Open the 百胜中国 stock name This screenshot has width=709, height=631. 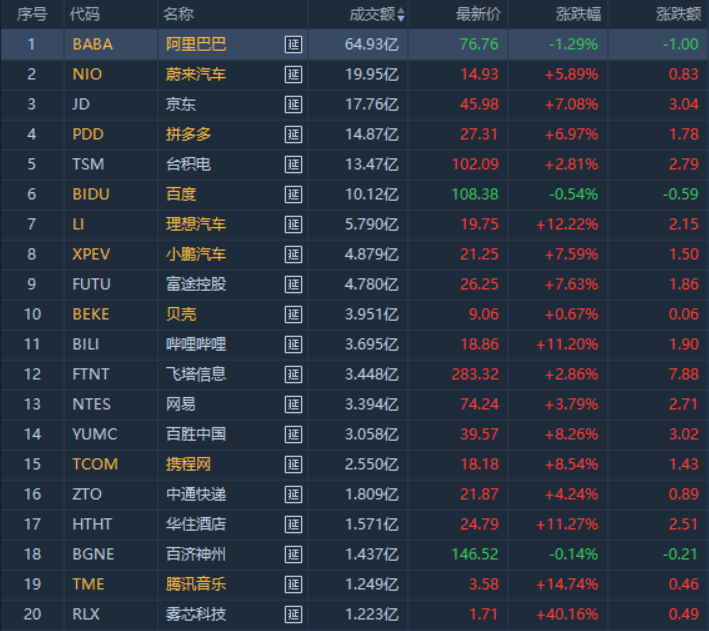click(x=196, y=434)
